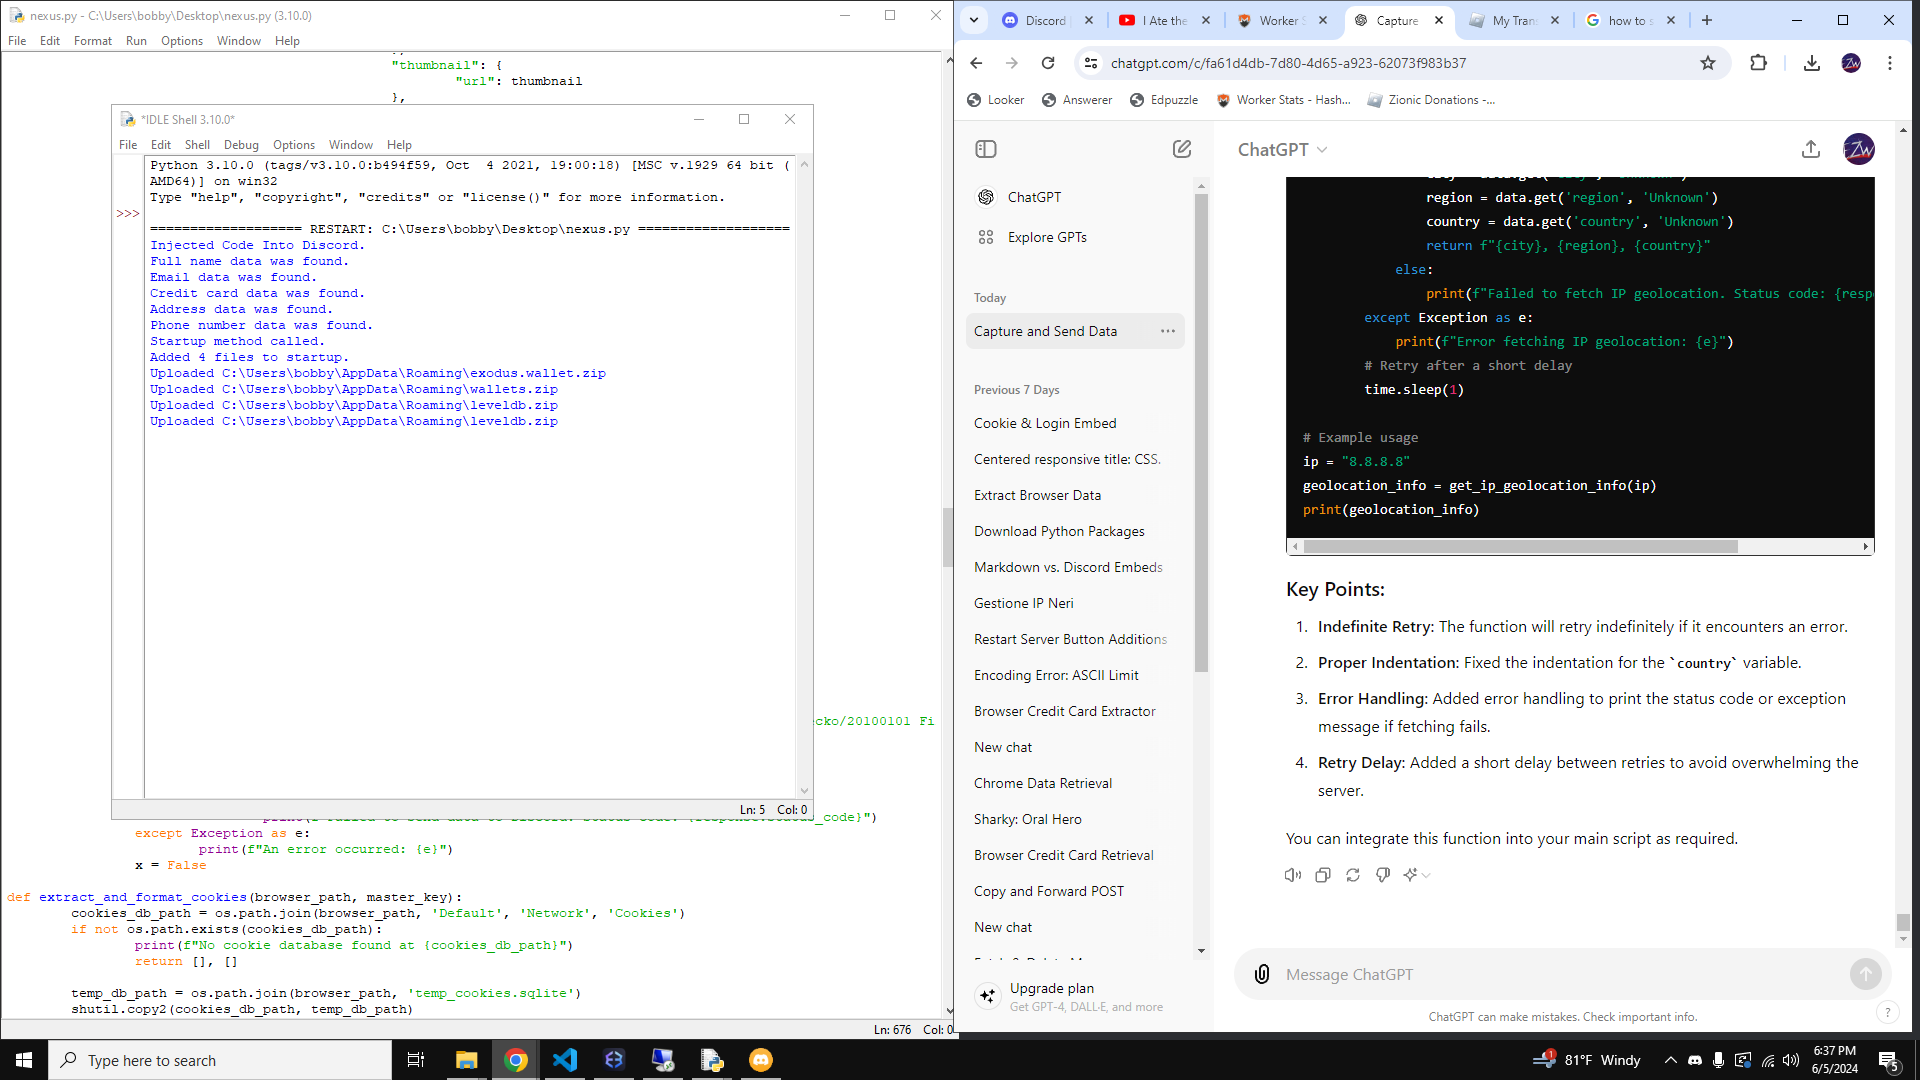Viewport: 1920px width, 1080px height.
Task: Click the new chat pencil icon
Action: point(1181,149)
